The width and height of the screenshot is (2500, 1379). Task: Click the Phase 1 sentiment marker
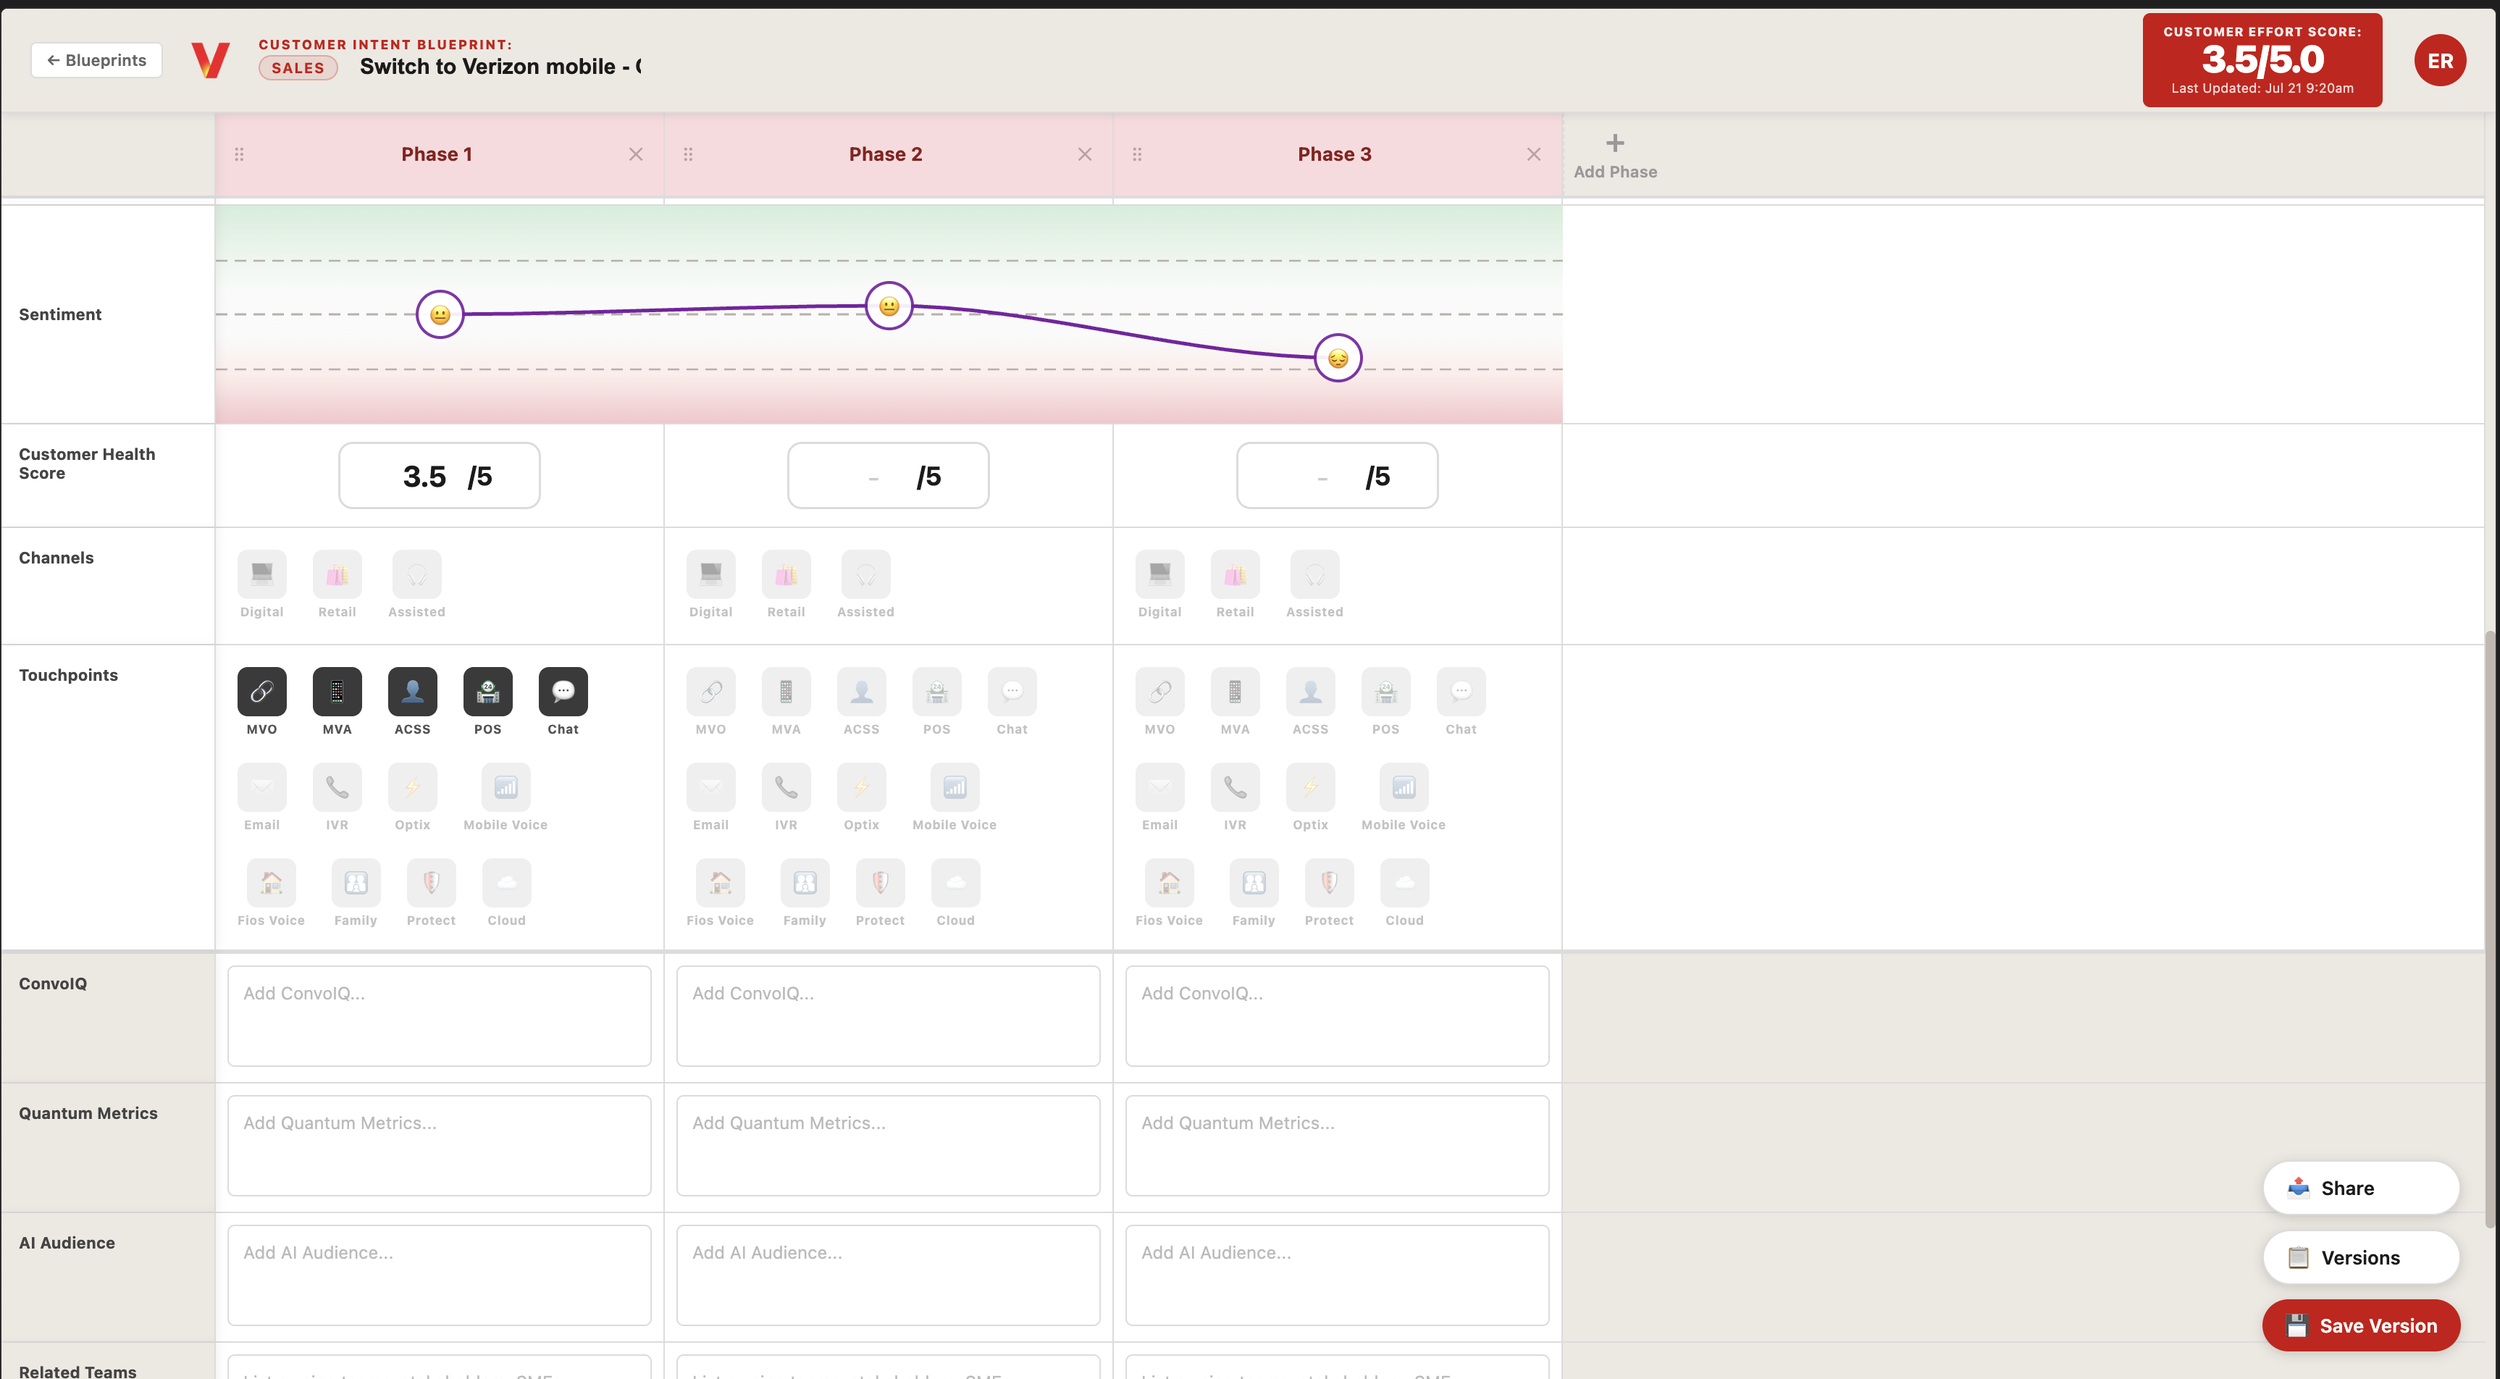pos(440,315)
